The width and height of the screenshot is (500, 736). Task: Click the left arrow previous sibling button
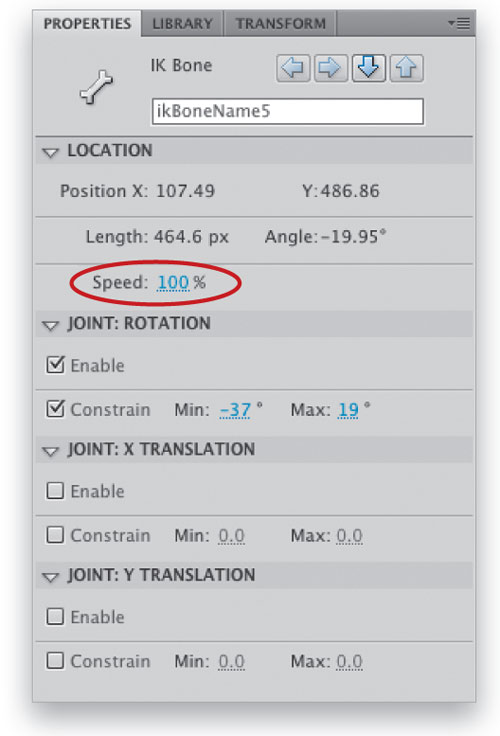tap(293, 68)
